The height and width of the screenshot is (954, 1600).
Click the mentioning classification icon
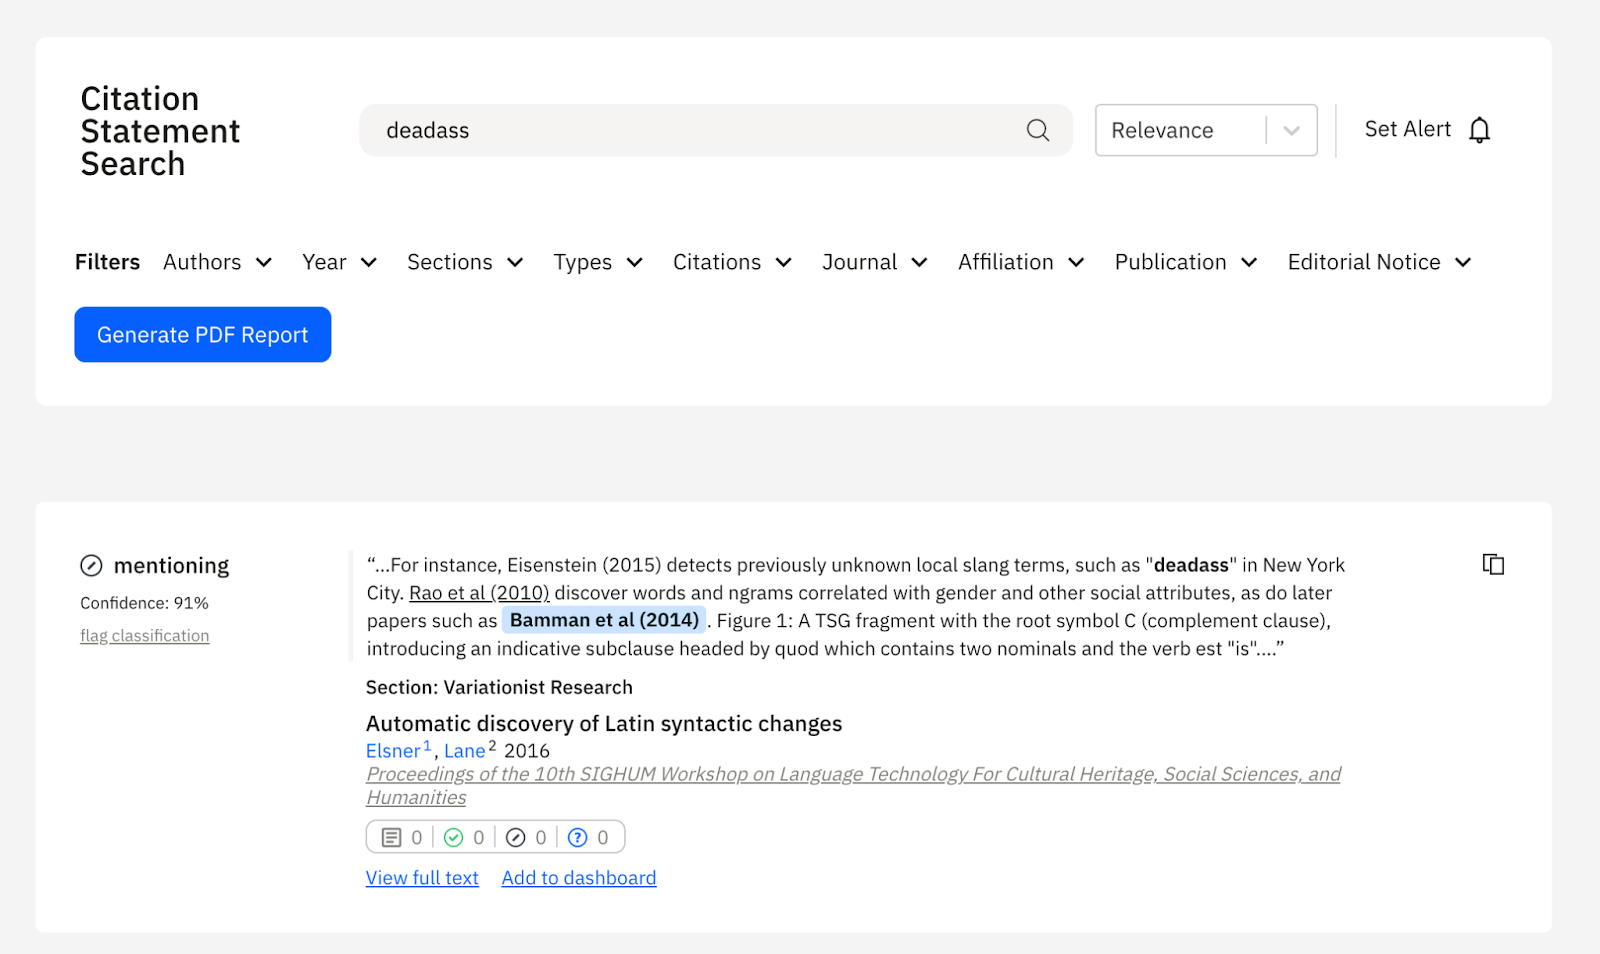91,566
